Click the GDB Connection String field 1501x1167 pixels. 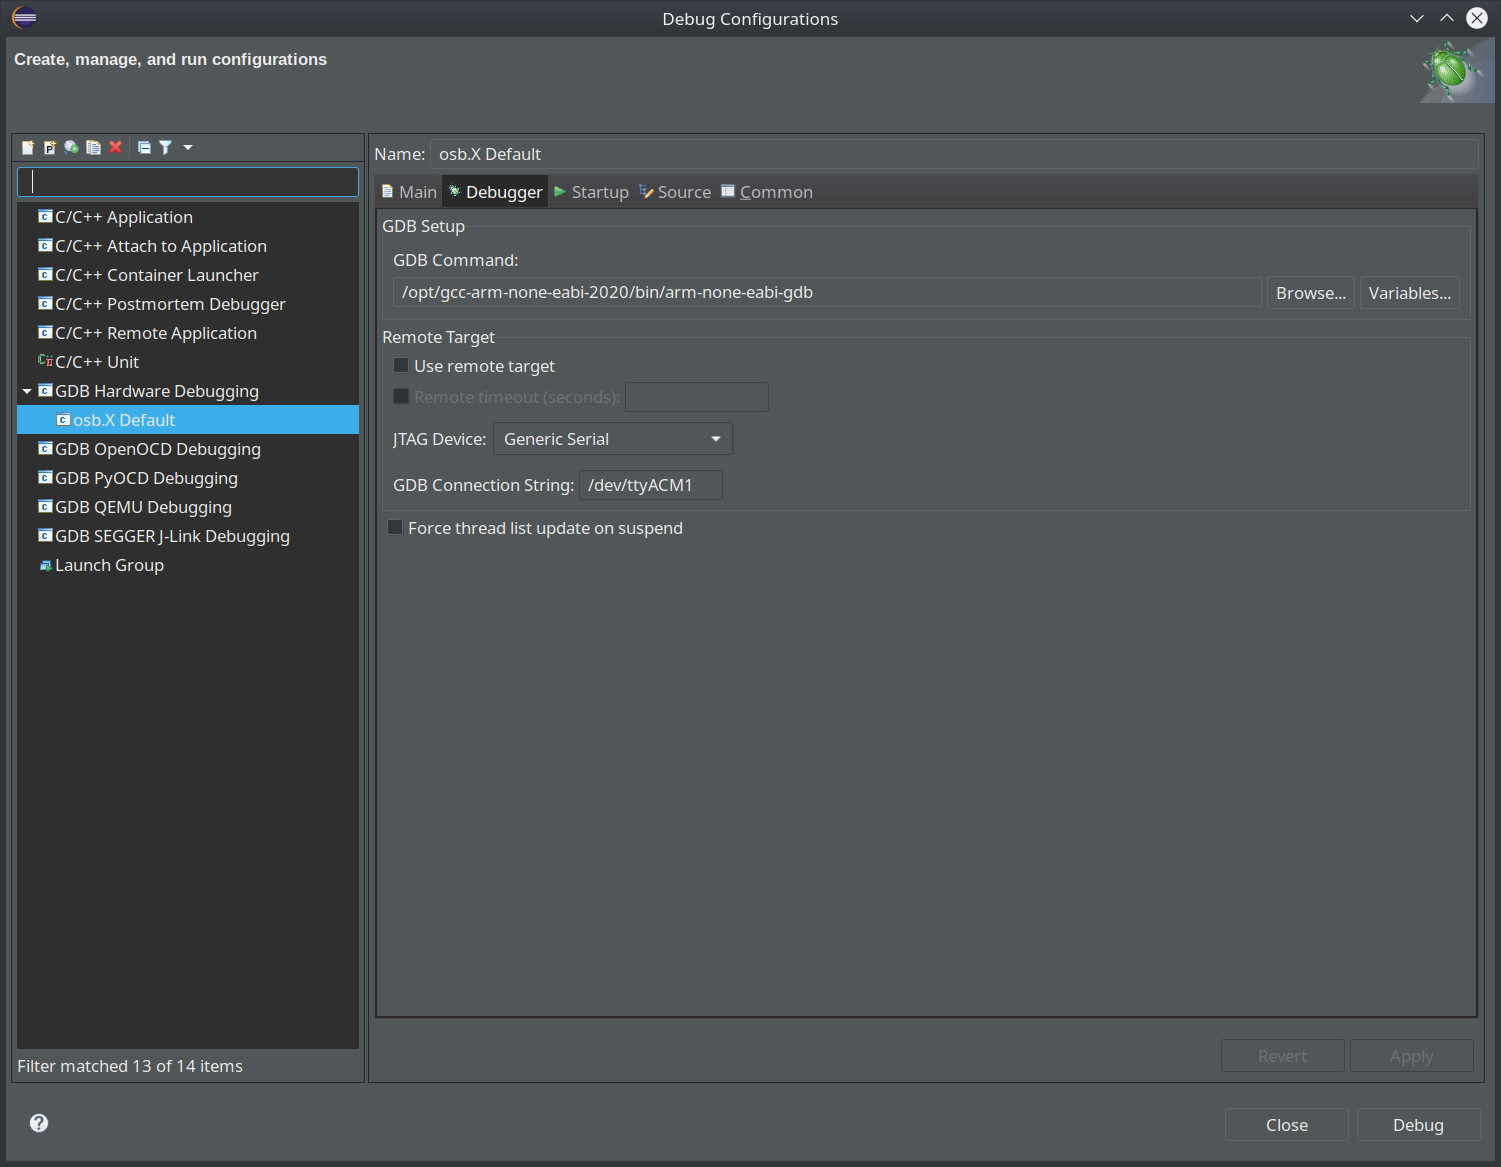tap(650, 485)
